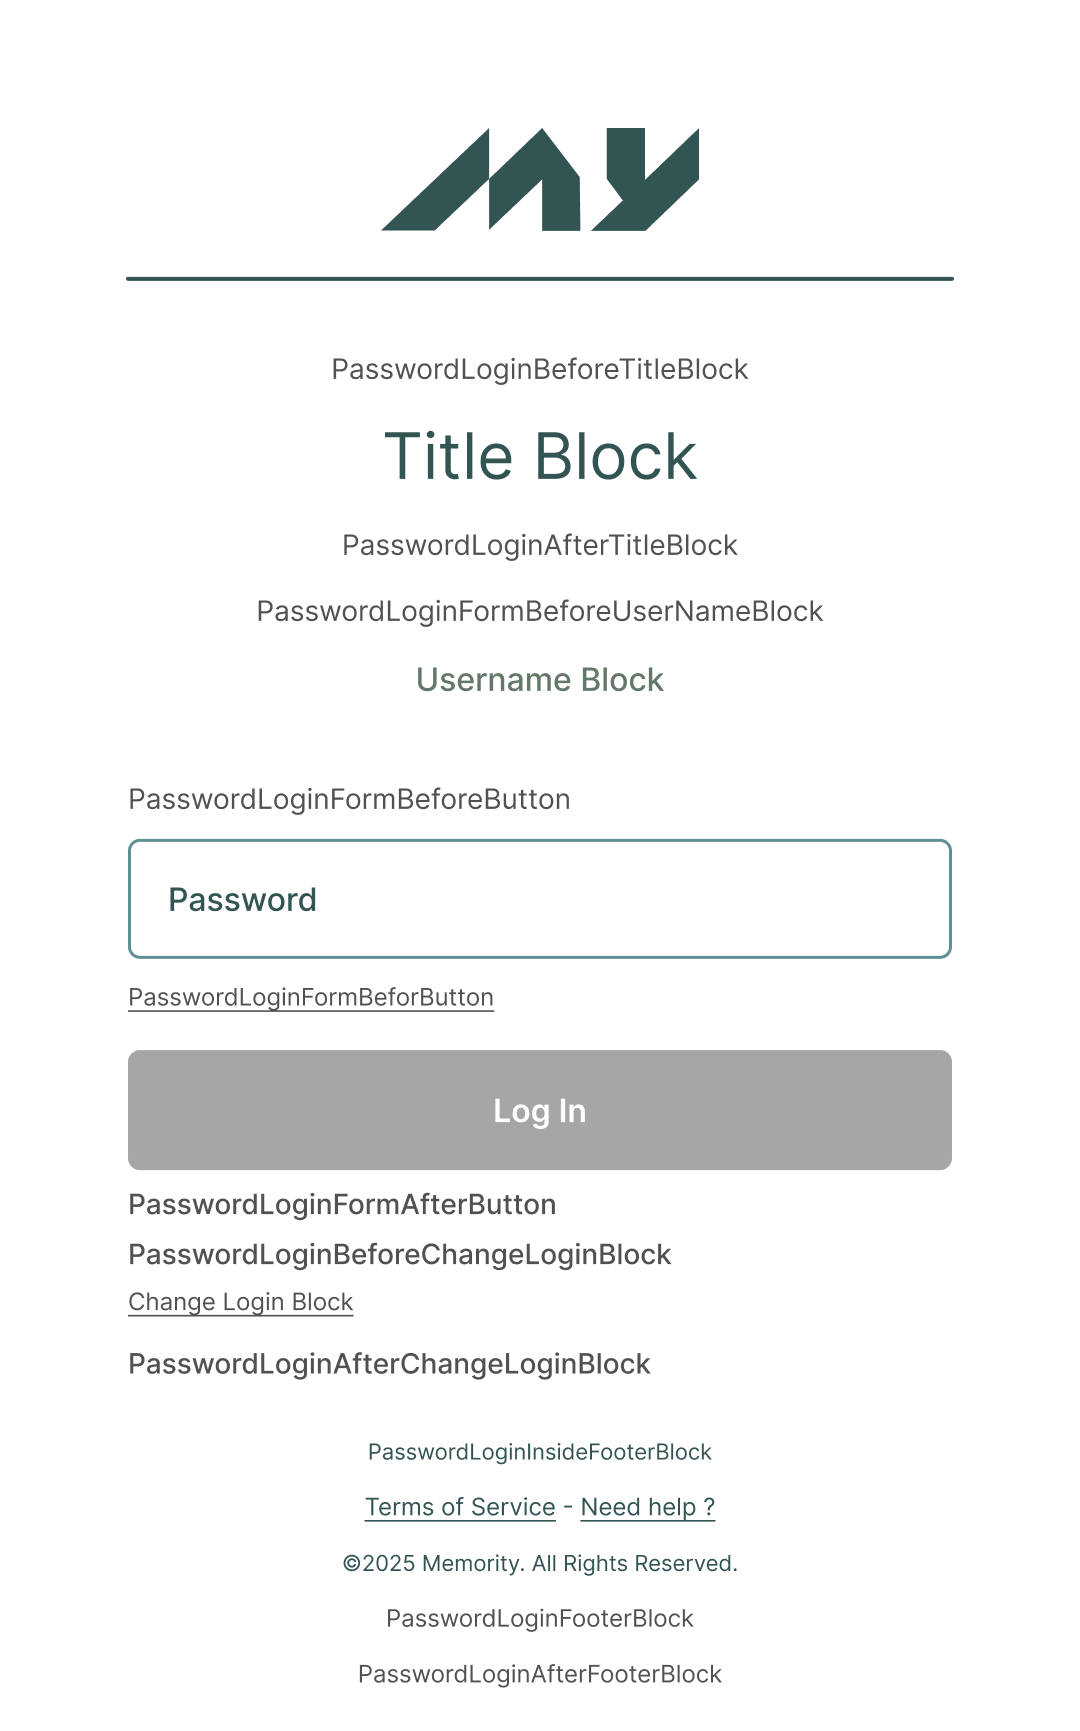The width and height of the screenshot is (1080, 1731).
Task: Click the PasswordLoginFooterBlock text
Action: tap(540, 1617)
